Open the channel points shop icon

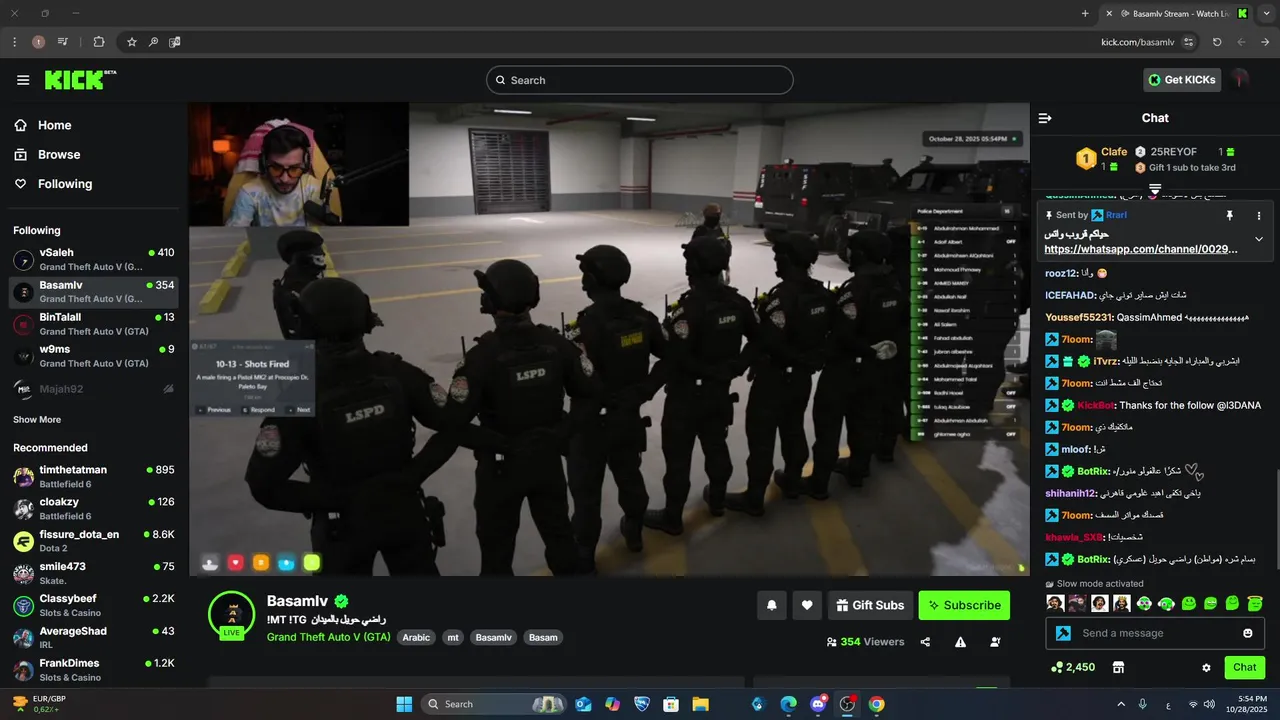(x=1118, y=667)
